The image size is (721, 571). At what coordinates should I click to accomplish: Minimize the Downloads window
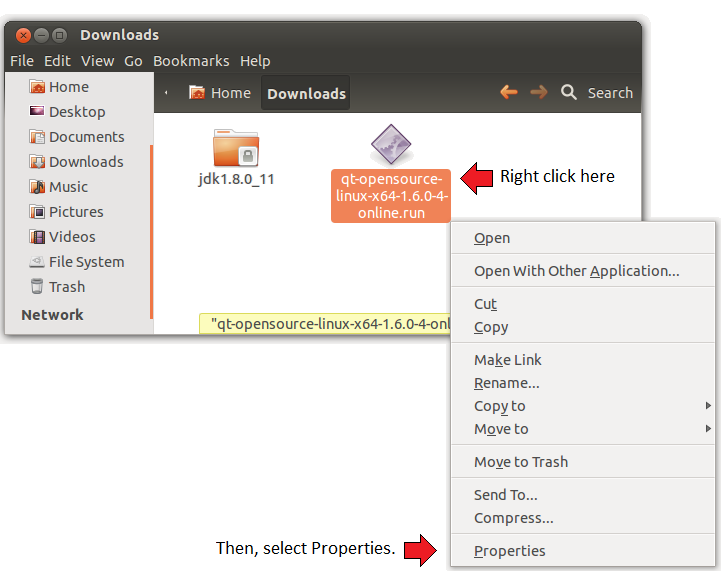click(x=41, y=35)
